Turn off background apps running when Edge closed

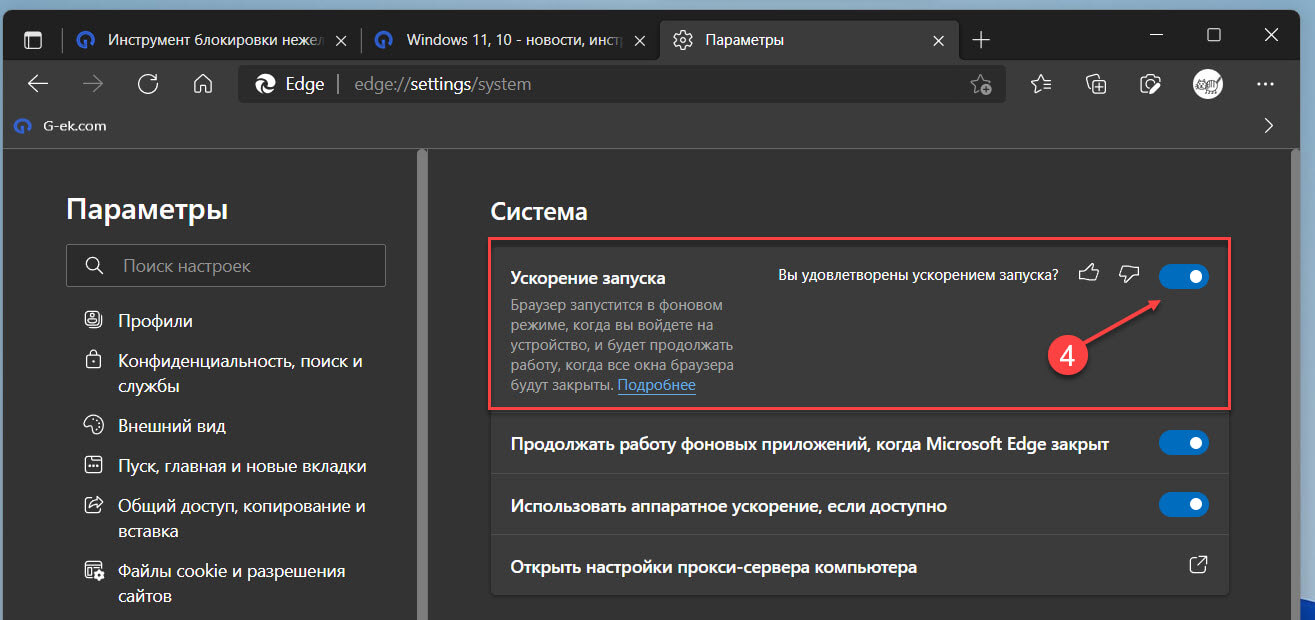(x=1184, y=443)
